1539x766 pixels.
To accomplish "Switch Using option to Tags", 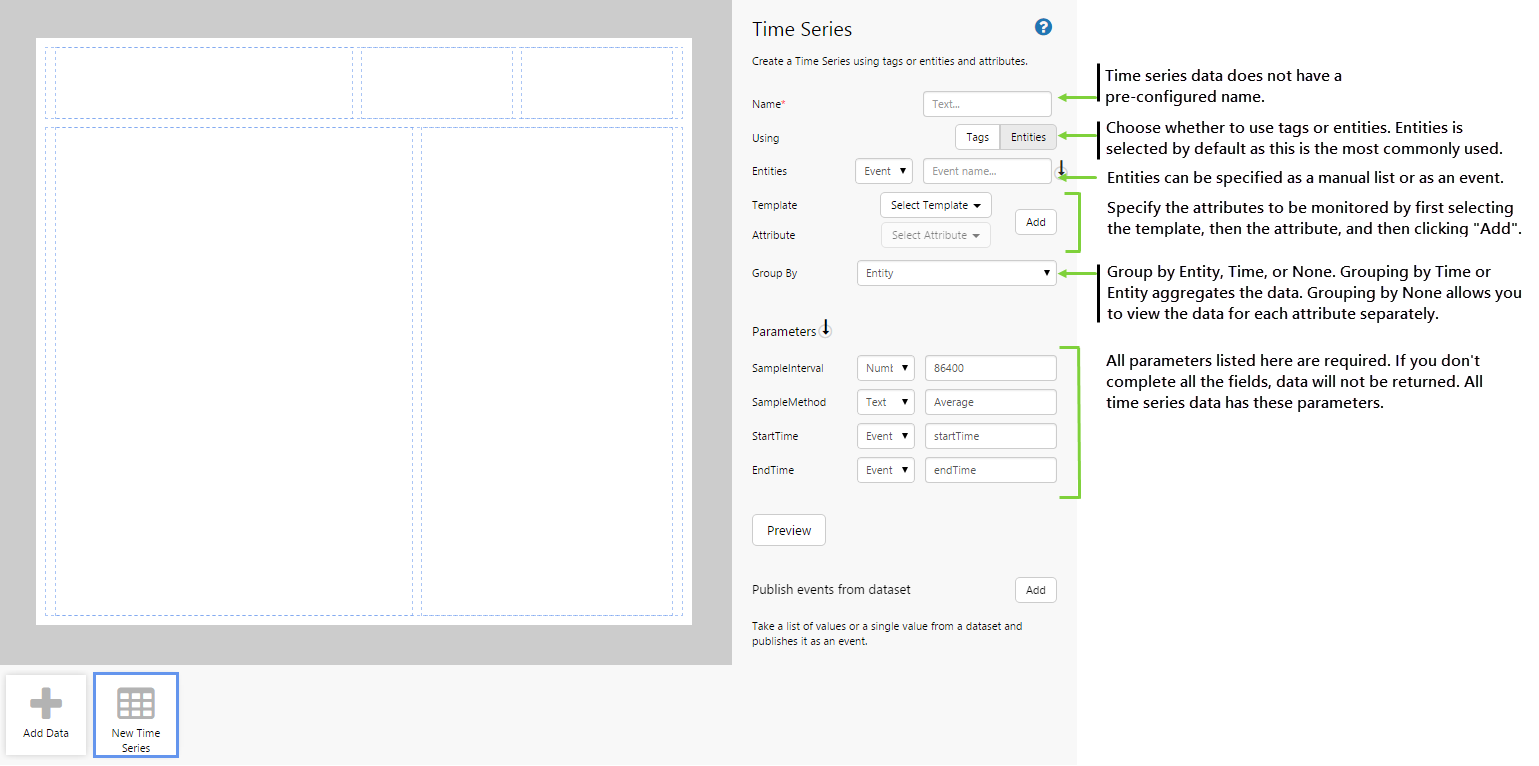I will pyautogui.click(x=977, y=137).
